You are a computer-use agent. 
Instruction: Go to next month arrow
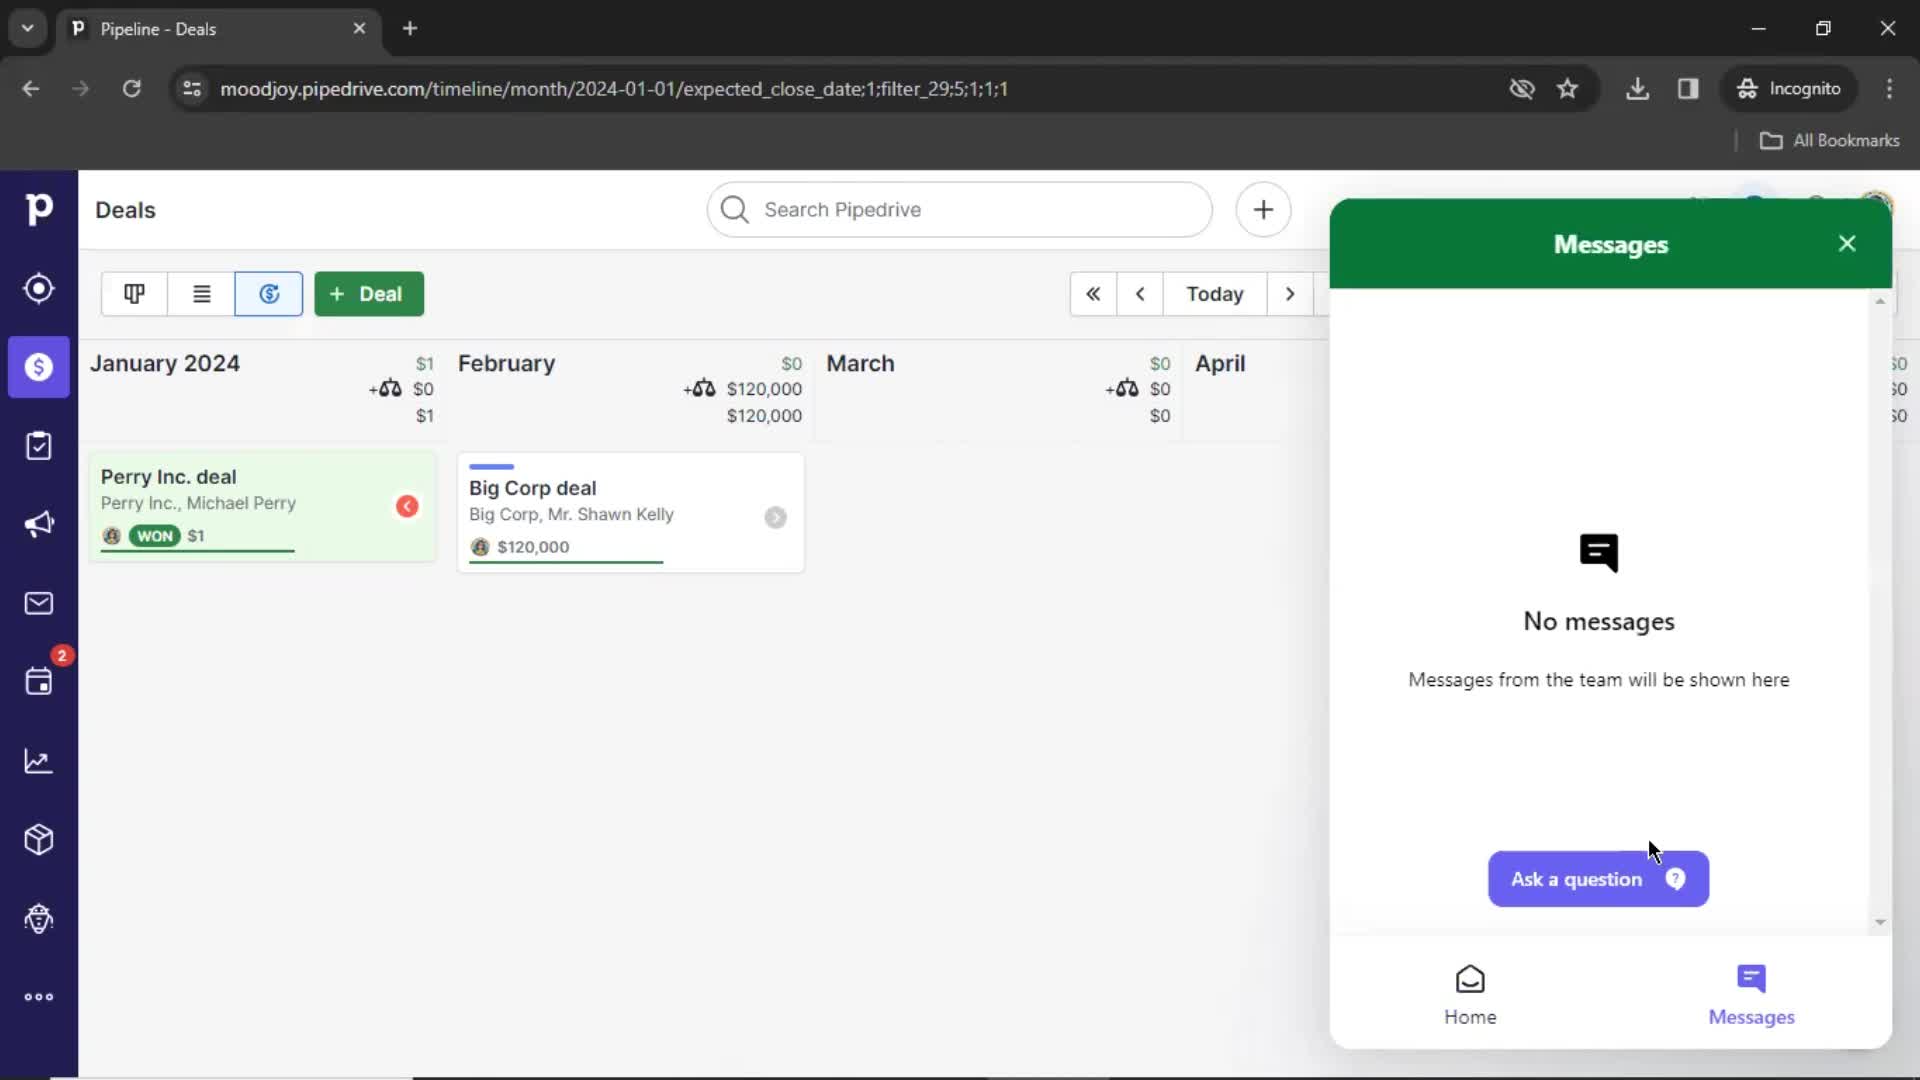point(1290,294)
